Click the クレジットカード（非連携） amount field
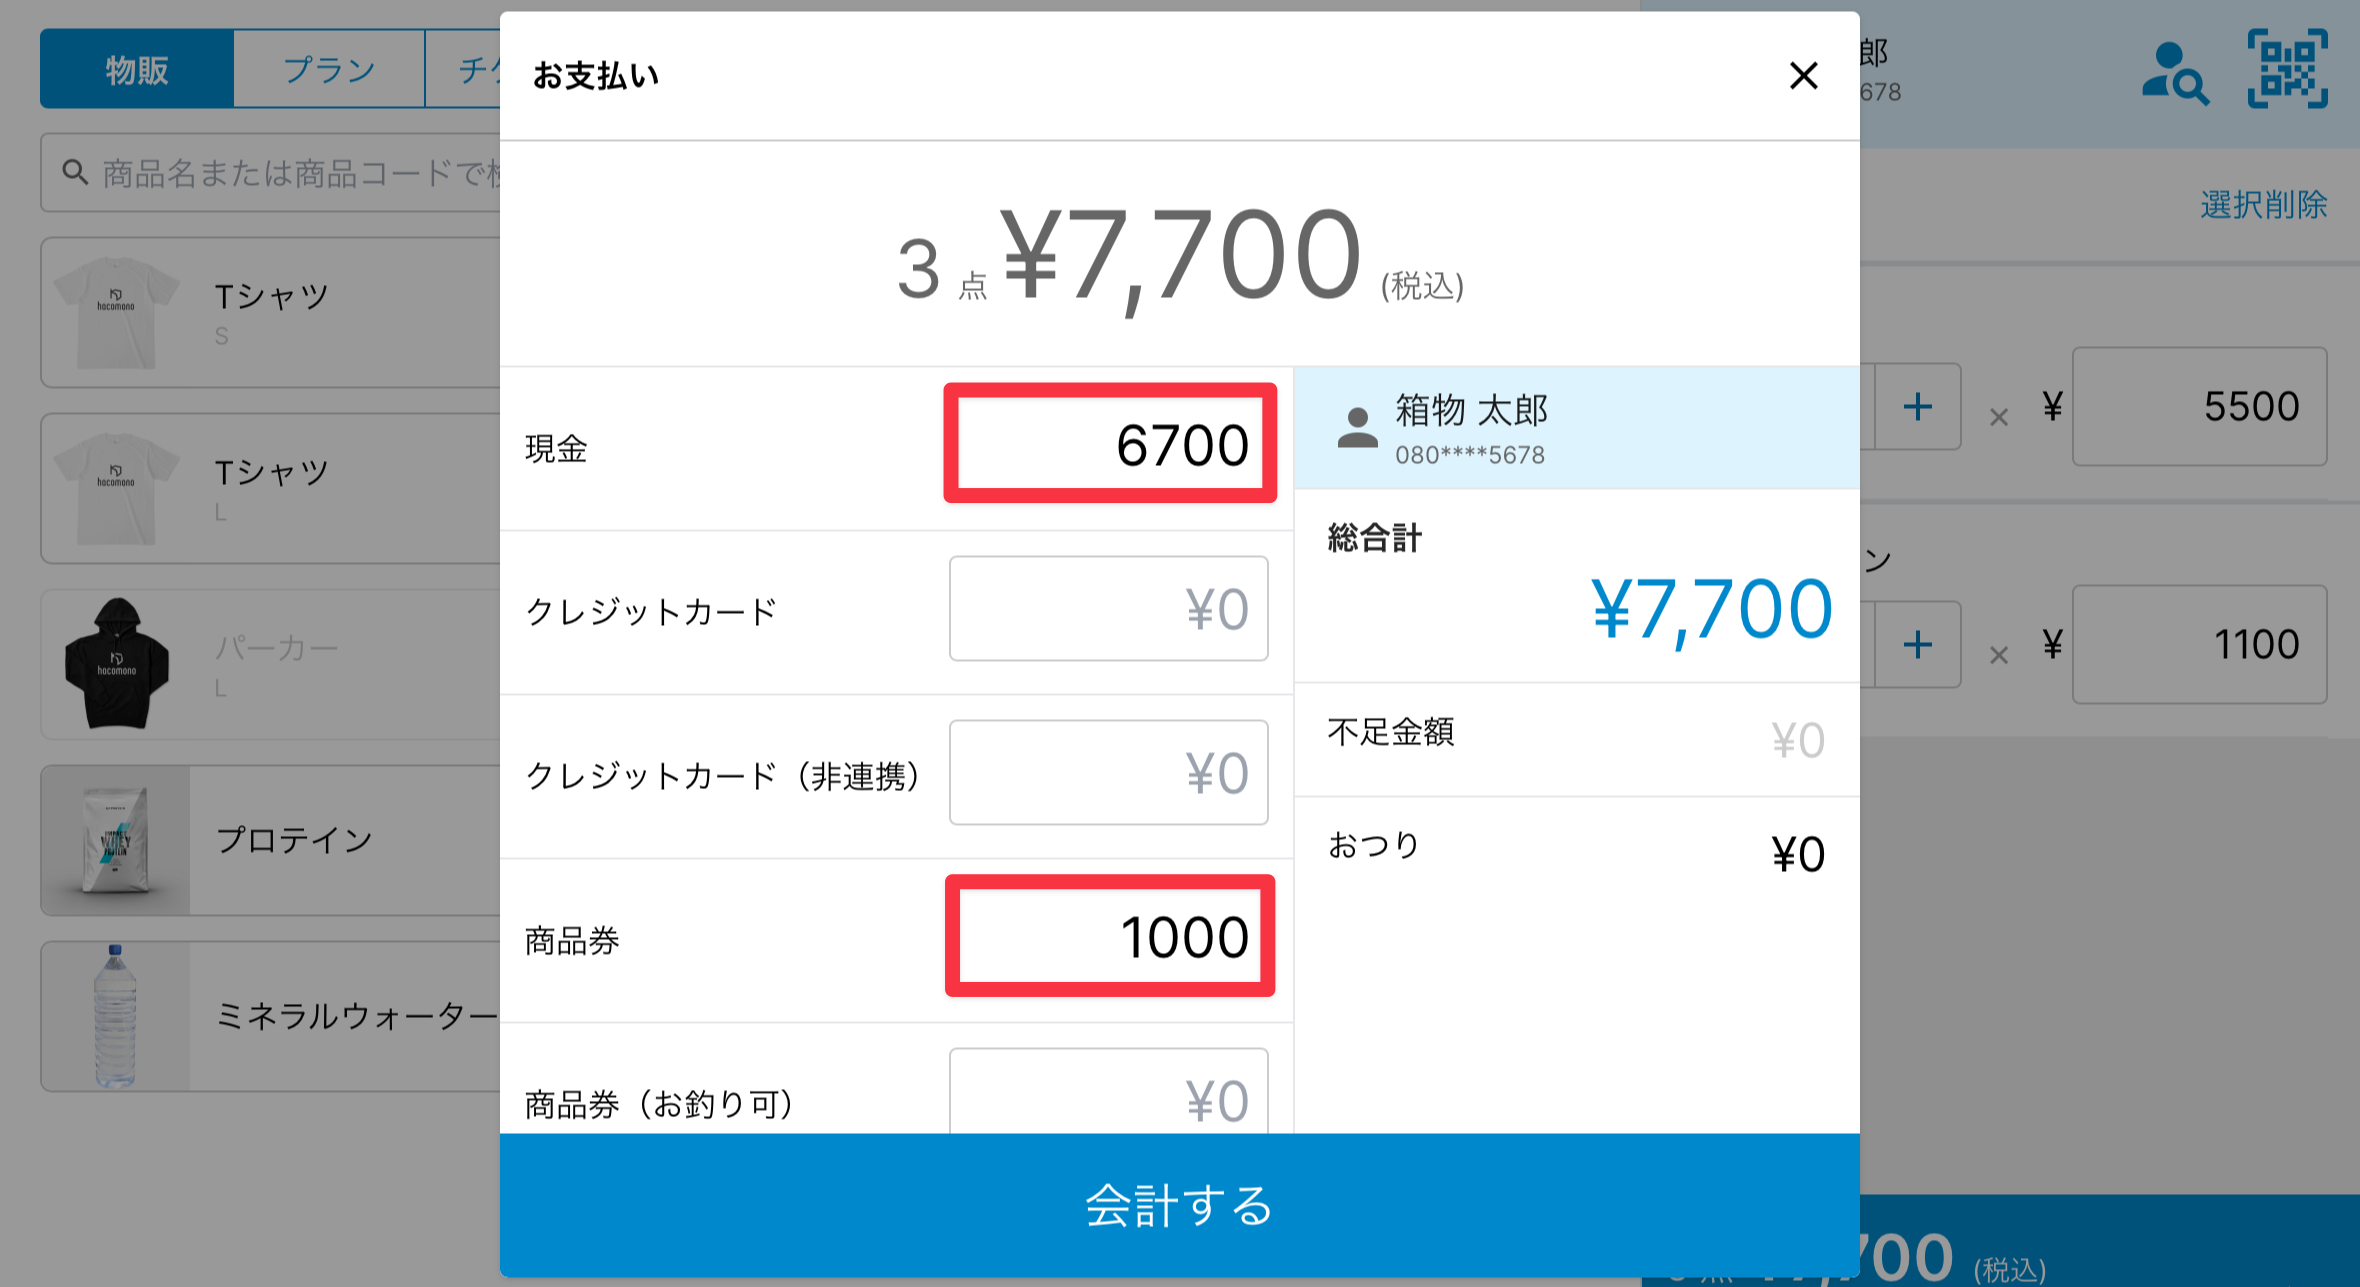 click(1109, 772)
